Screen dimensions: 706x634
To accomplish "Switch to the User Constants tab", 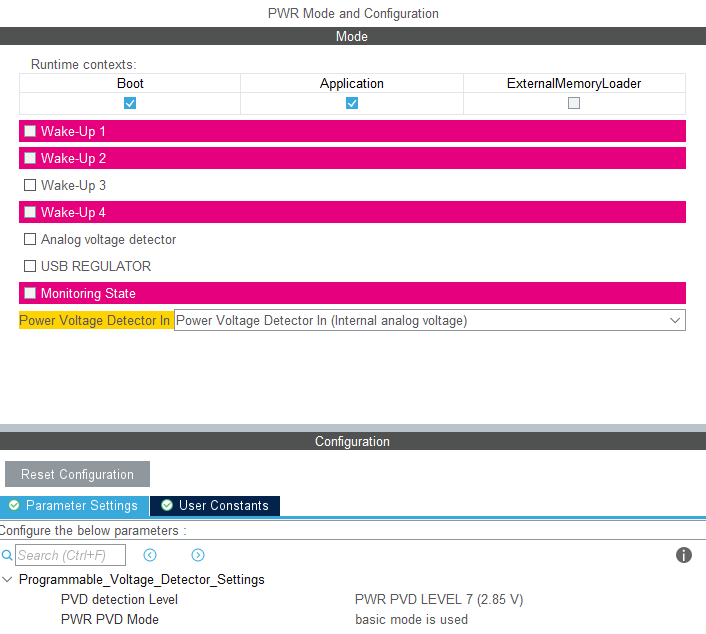I will [215, 506].
